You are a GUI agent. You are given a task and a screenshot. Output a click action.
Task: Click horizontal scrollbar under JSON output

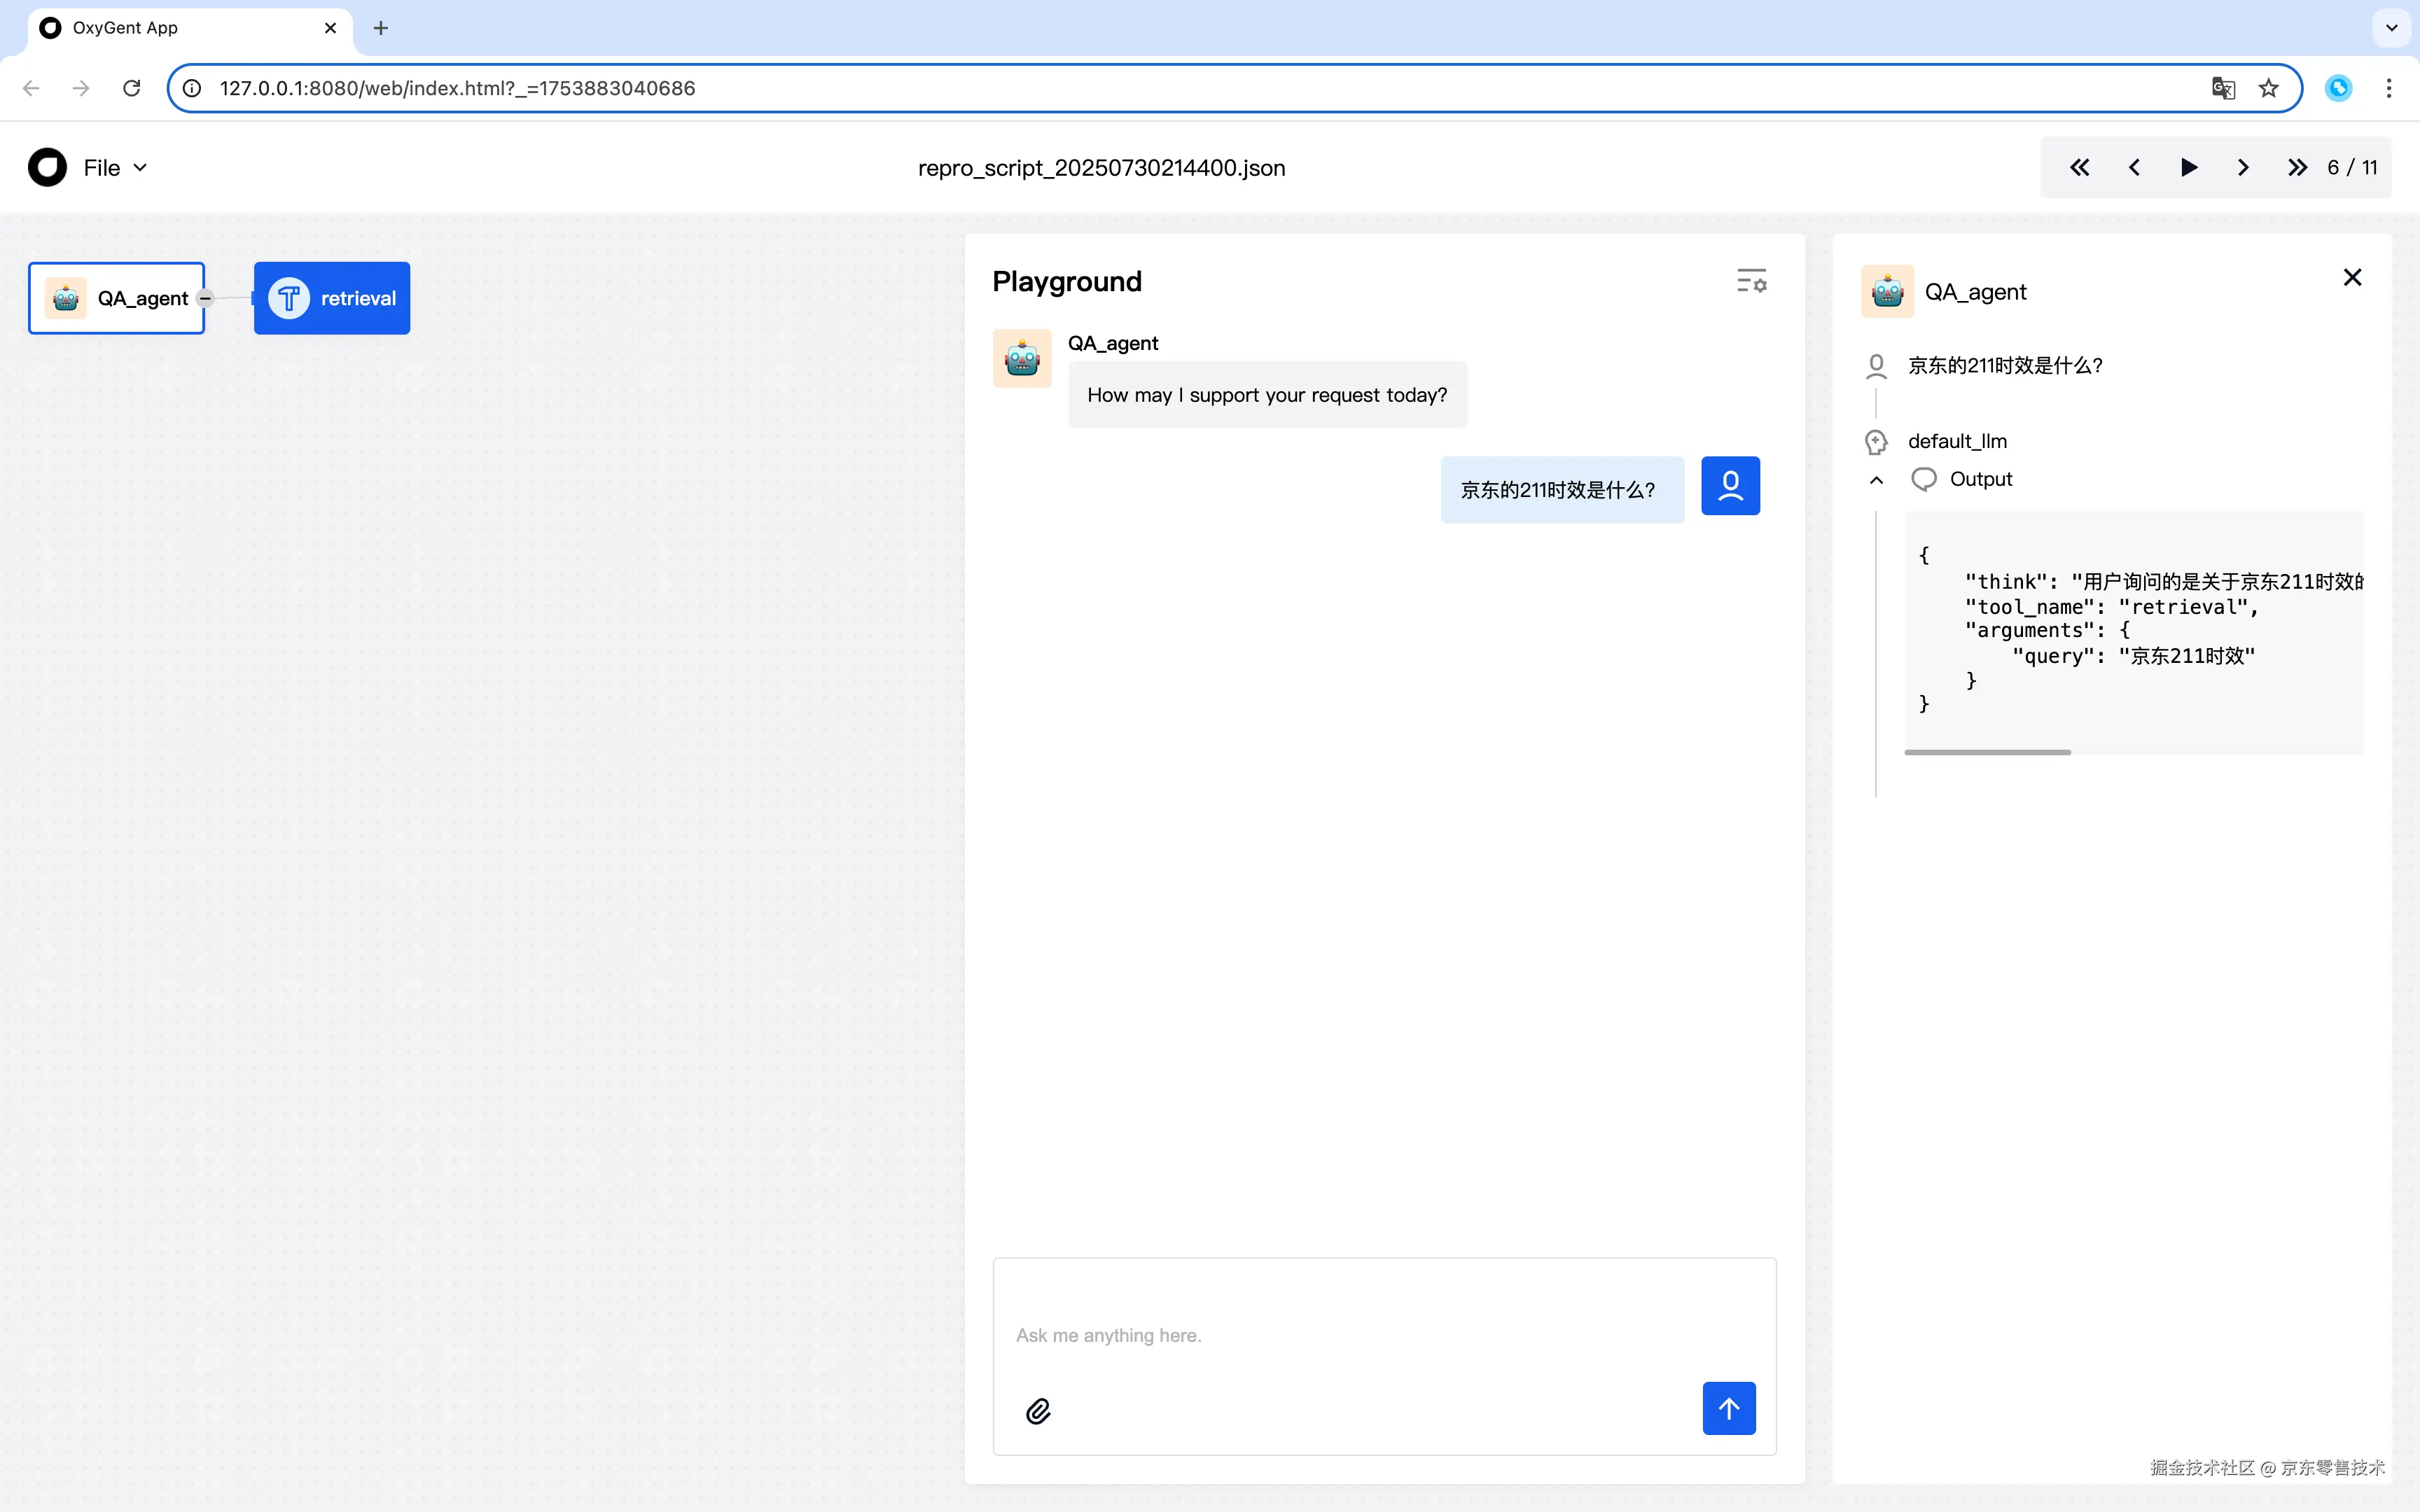(x=1987, y=752)
